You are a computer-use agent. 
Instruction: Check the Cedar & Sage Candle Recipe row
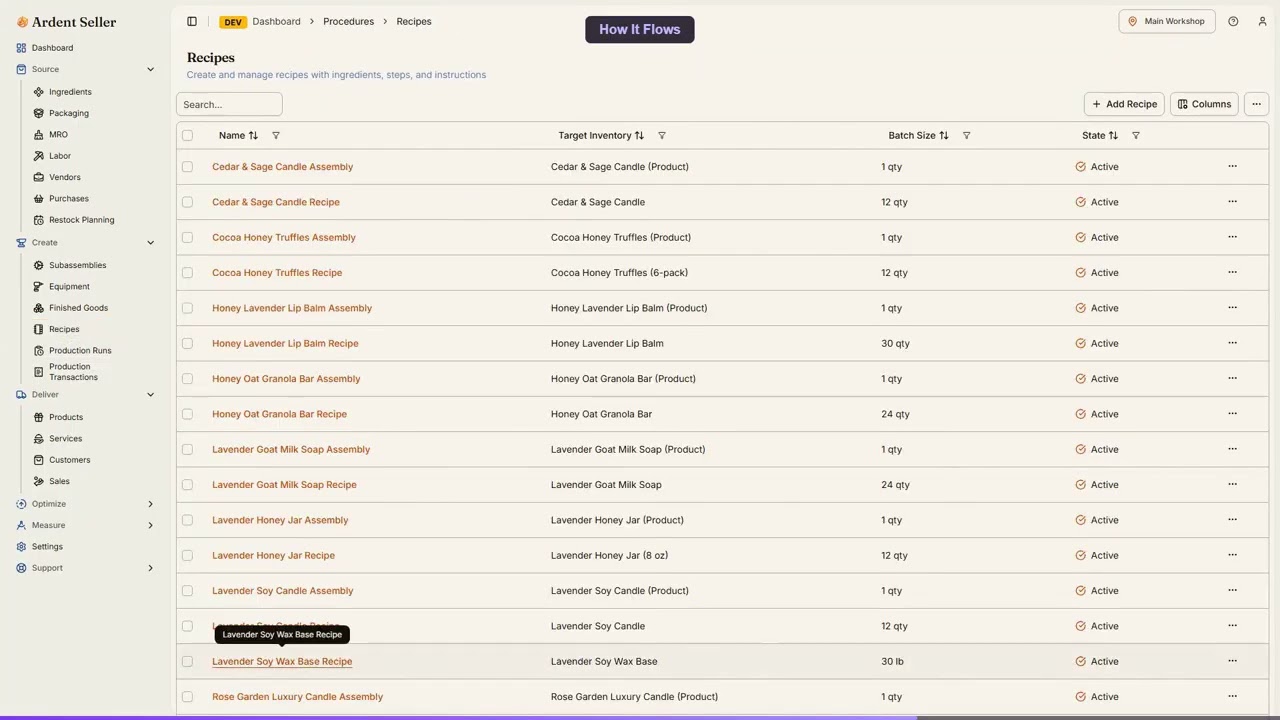187,202
